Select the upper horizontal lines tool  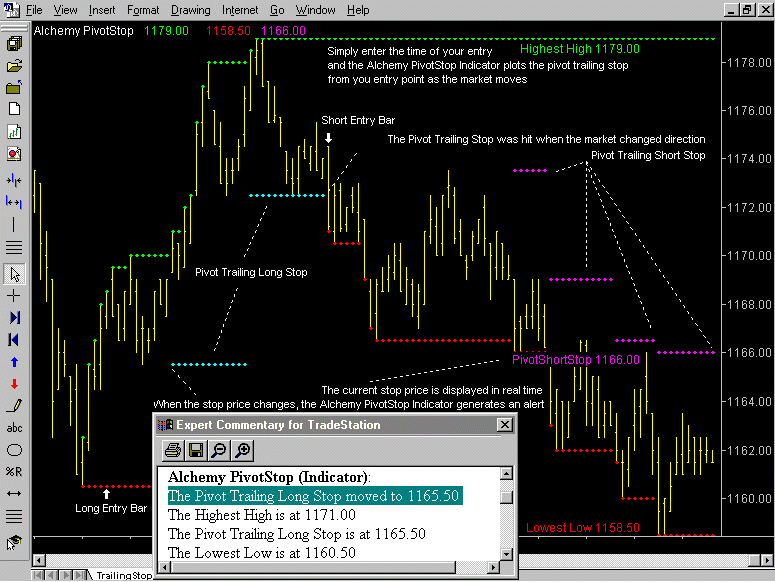(x=14, y=247)
